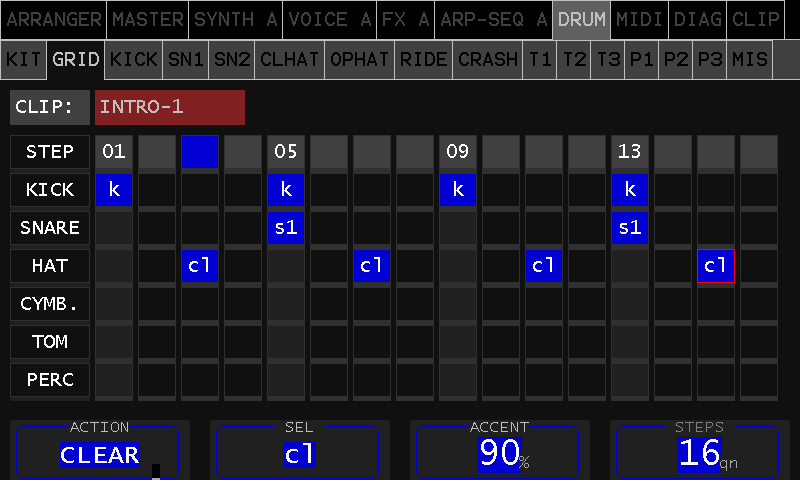Toggle the cl hat on step 07

pyautogui.click(x=372, y=266)
